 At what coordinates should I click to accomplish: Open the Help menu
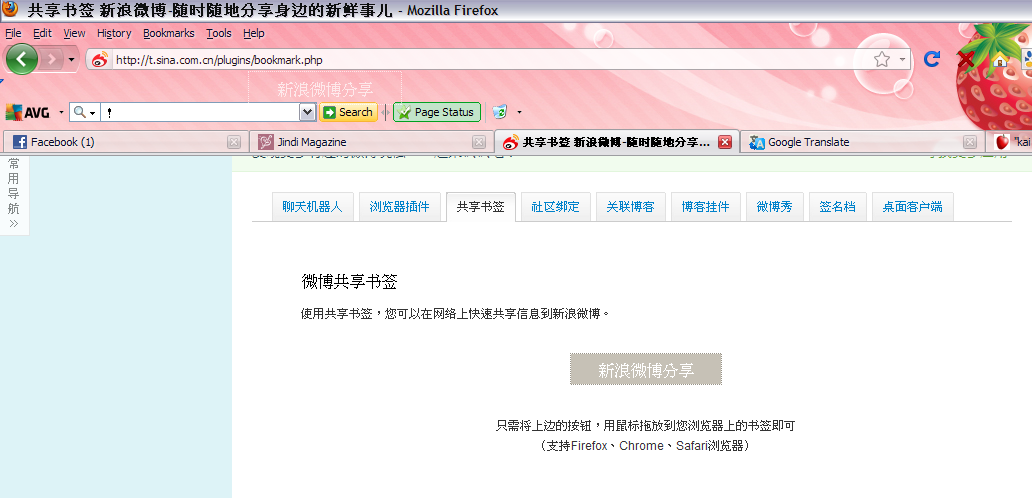point(253,33)
